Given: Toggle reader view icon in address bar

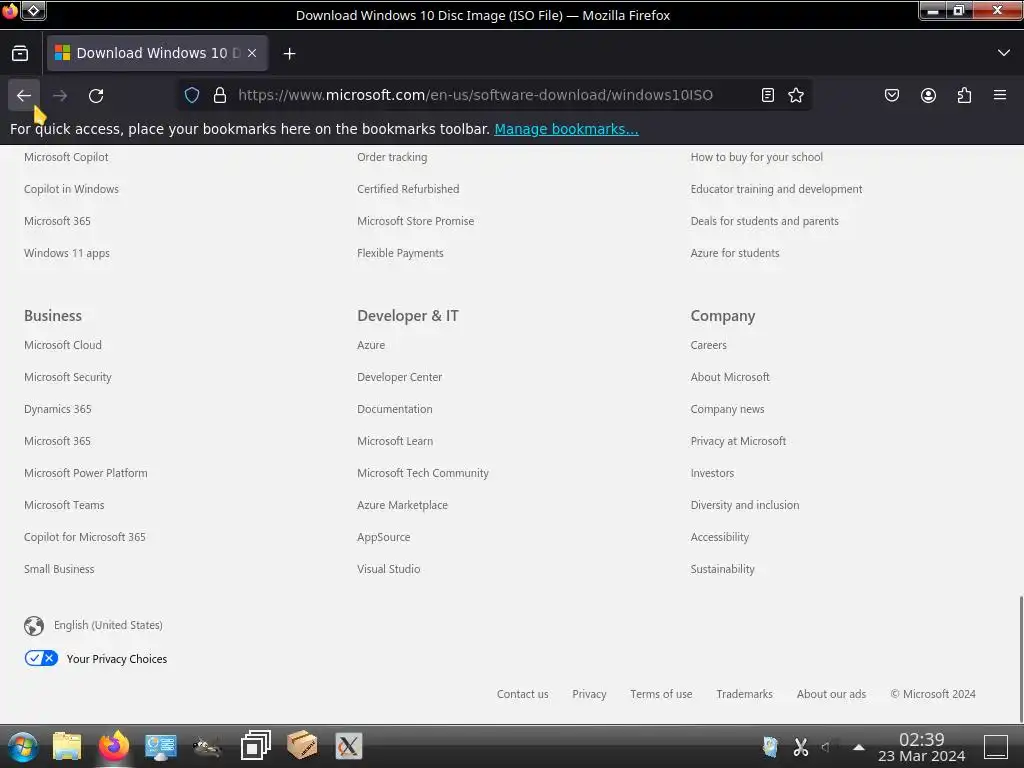Looking at the screenshot, I should point(768,95).
